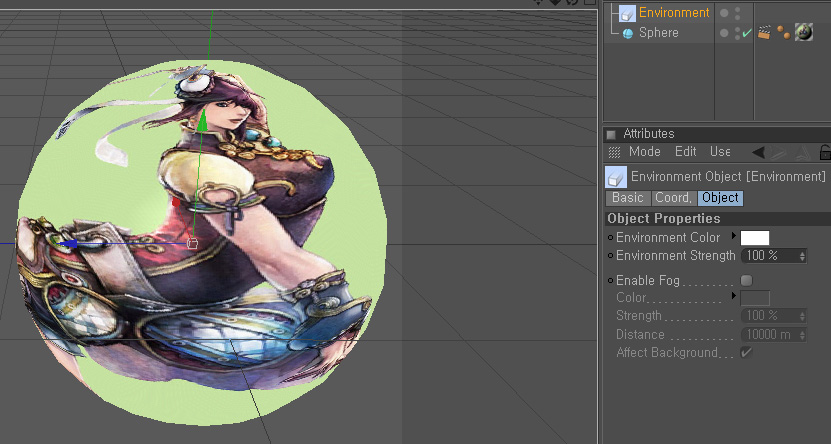Open the Mode menu in Attributes
This screenshot has height=444, width=831.
pos(644,152)
